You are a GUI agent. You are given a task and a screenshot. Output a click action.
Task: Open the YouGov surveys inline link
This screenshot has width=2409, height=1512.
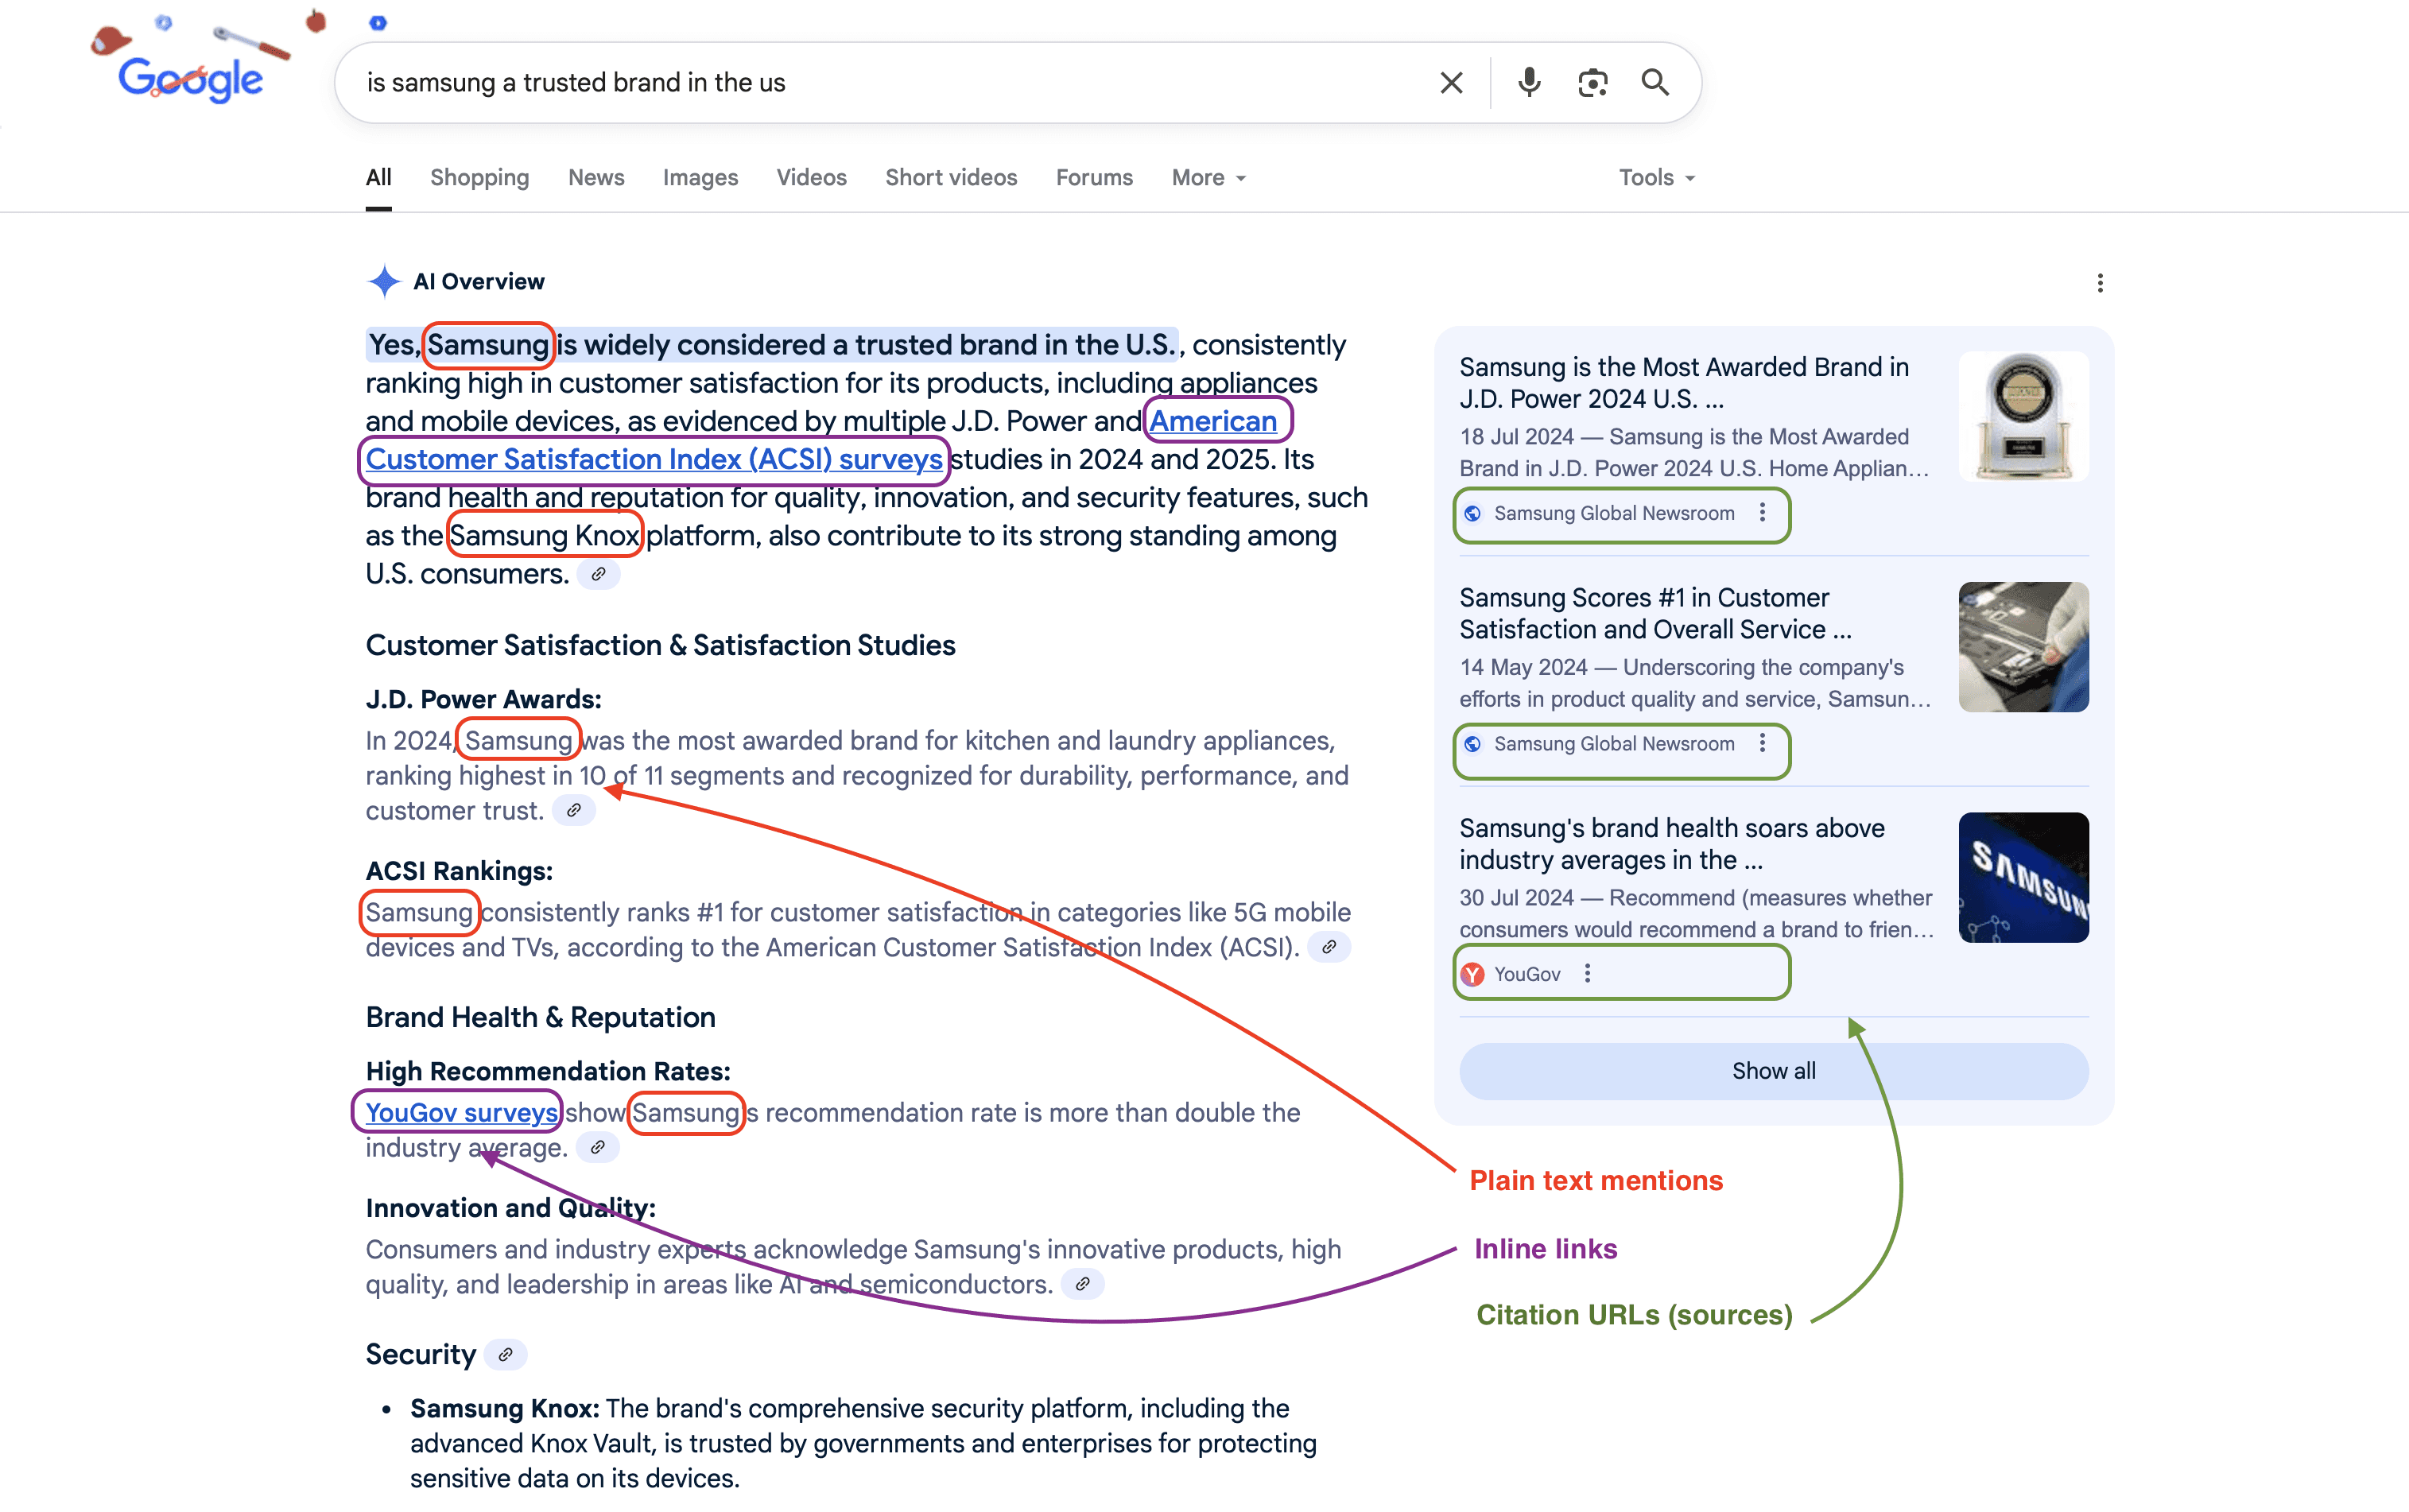pyautogui.click(x=461, y=1113)
